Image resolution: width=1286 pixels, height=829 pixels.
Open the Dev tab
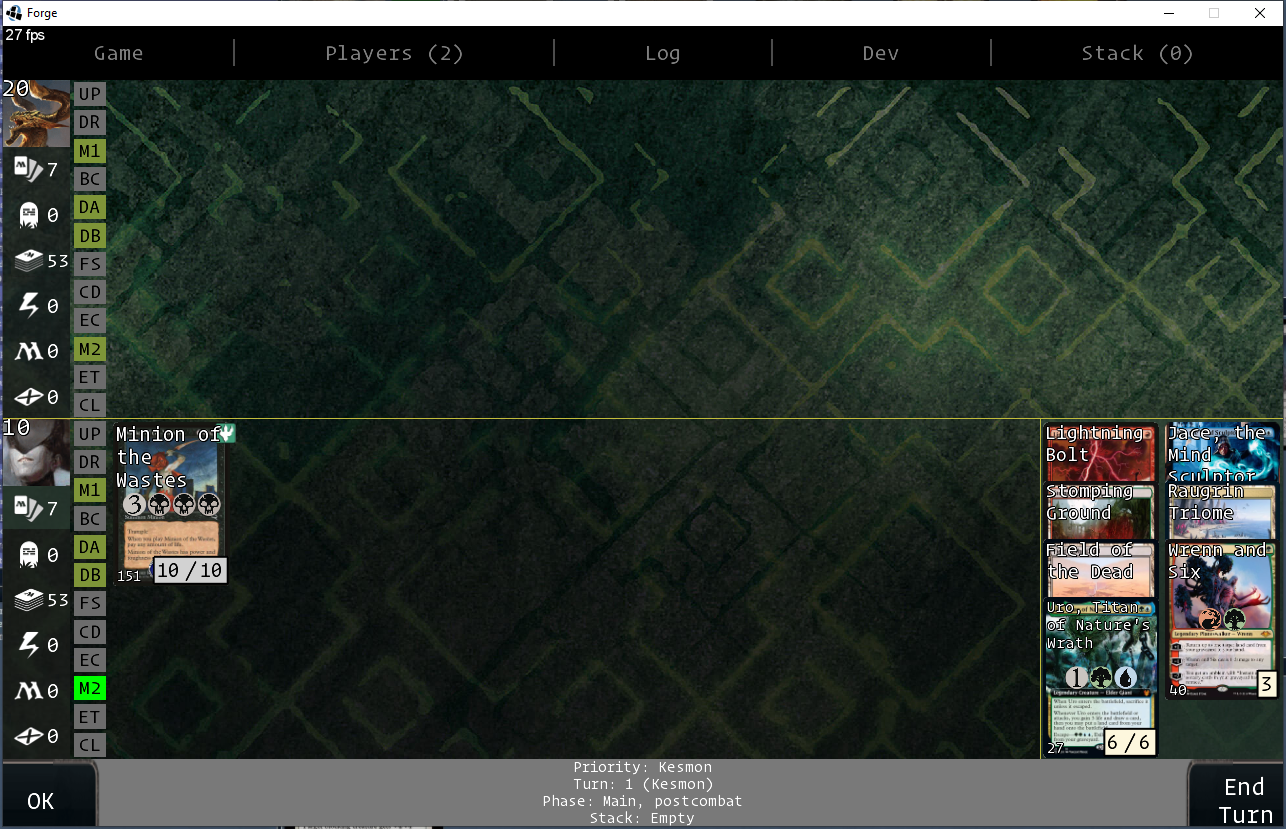click(x=880, y=53)
